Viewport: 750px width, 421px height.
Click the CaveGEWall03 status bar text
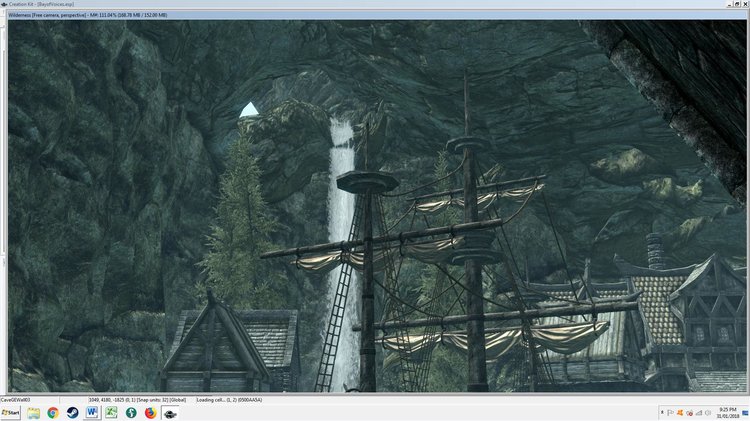15,400
